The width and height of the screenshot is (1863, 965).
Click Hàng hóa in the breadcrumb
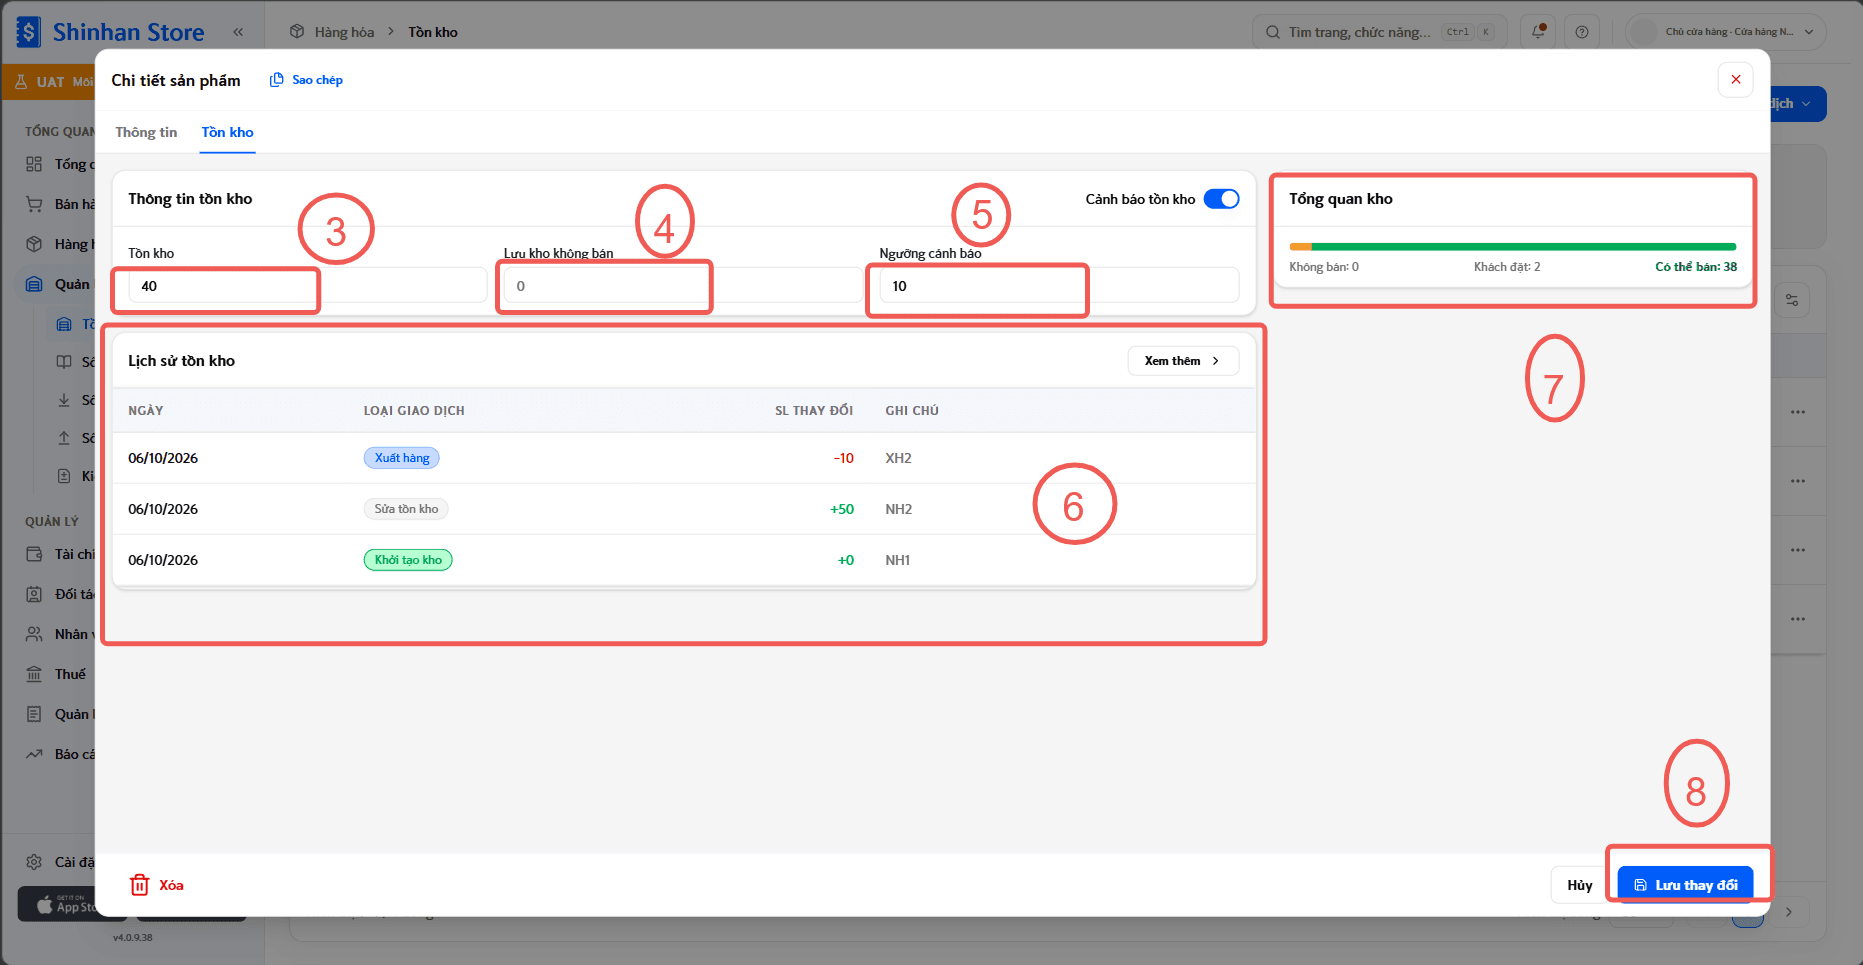point(344,32)
